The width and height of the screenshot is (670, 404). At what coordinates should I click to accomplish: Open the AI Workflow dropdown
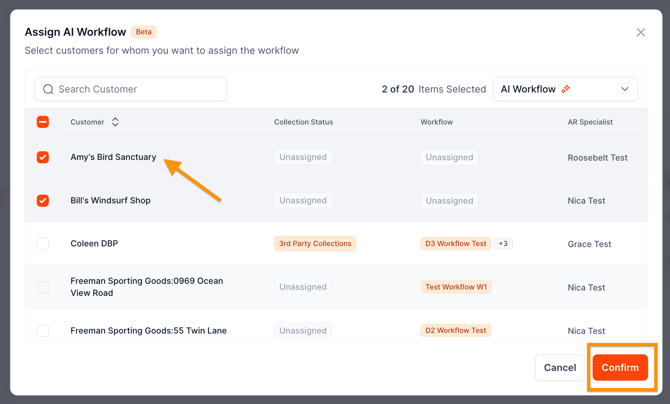(565, 89)
